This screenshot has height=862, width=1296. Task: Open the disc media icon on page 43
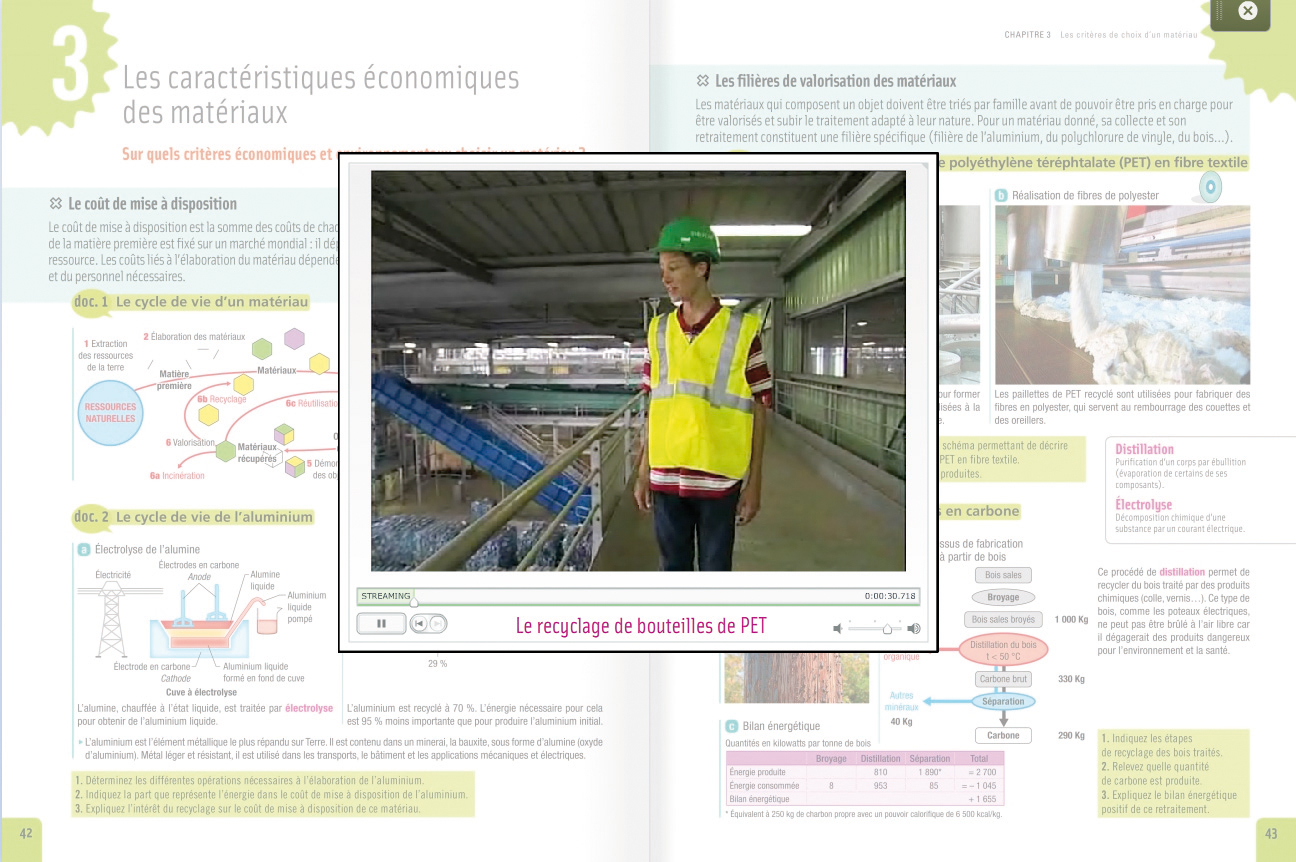[1210, 185]
